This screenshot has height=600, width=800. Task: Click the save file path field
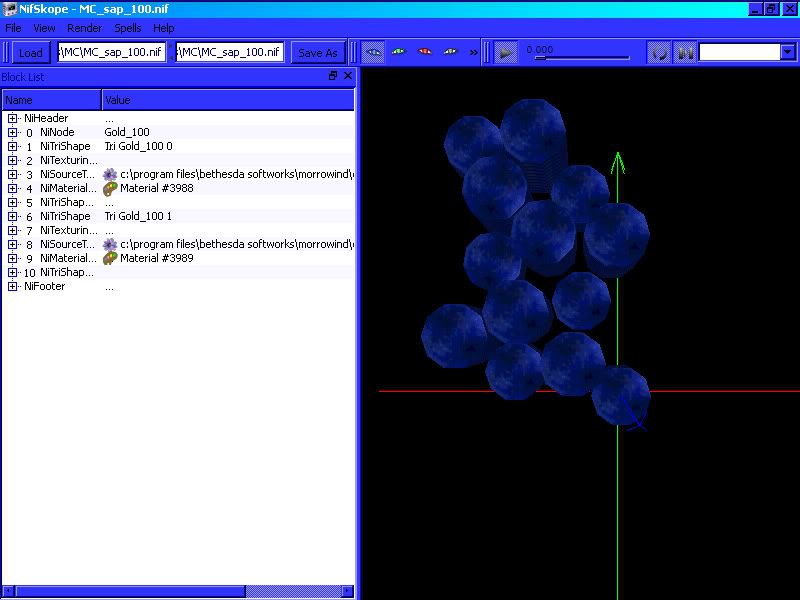230,52
